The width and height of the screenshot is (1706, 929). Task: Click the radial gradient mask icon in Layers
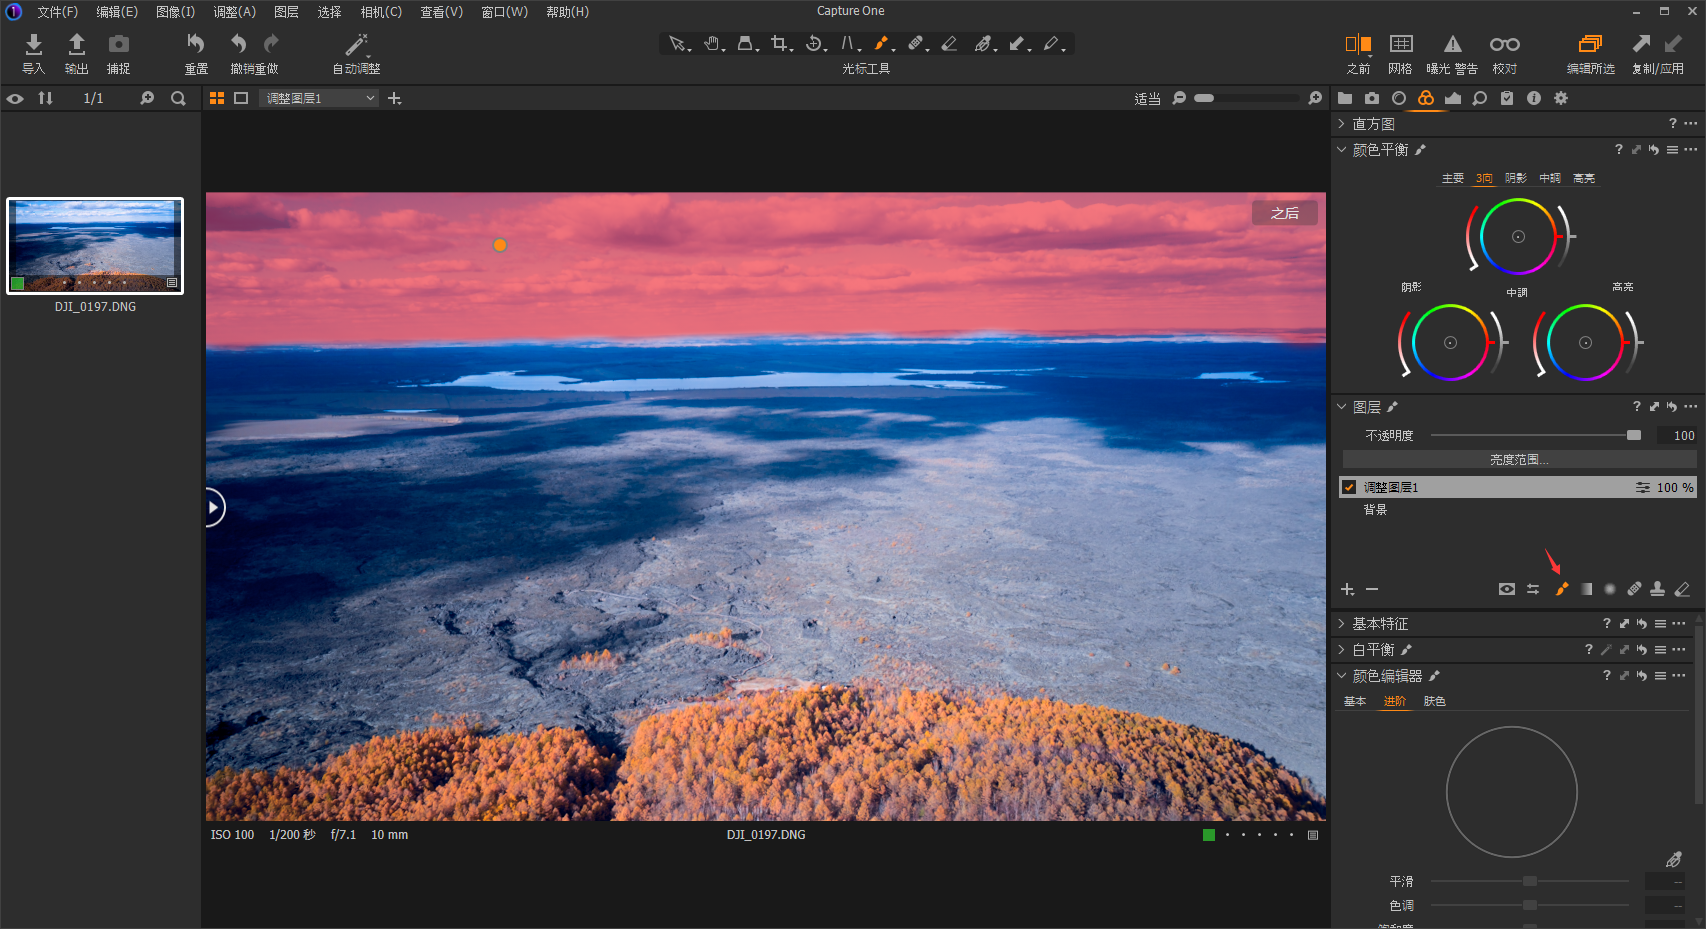(1610, 589)
